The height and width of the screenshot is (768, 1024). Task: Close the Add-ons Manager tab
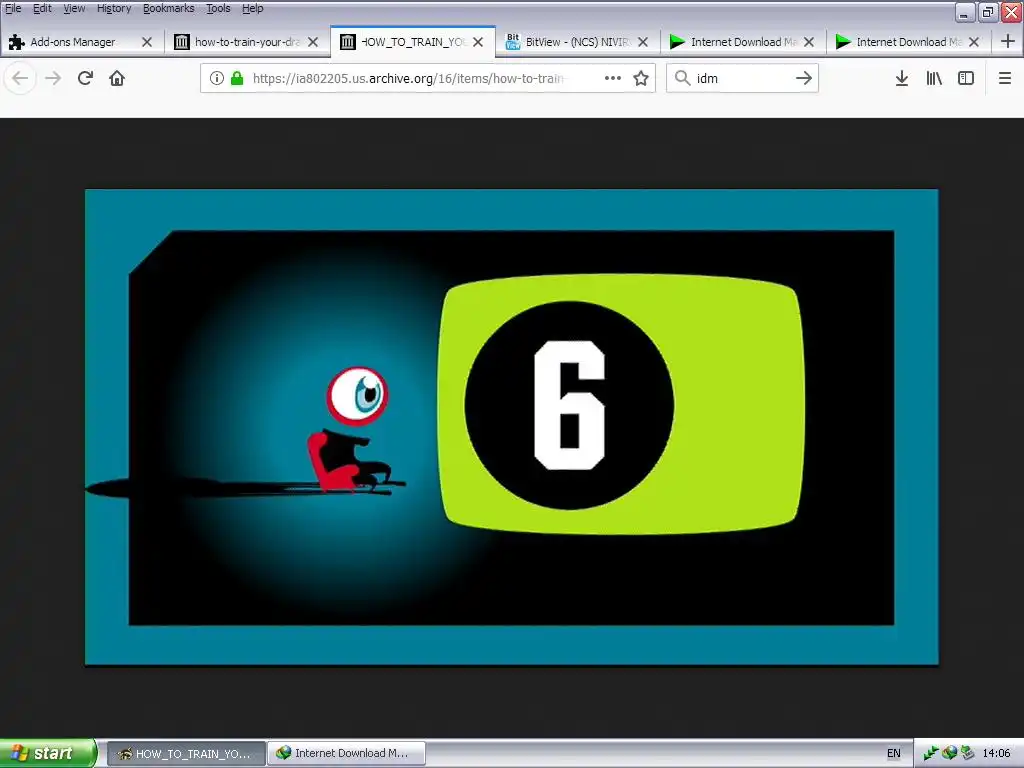[147, 42]
